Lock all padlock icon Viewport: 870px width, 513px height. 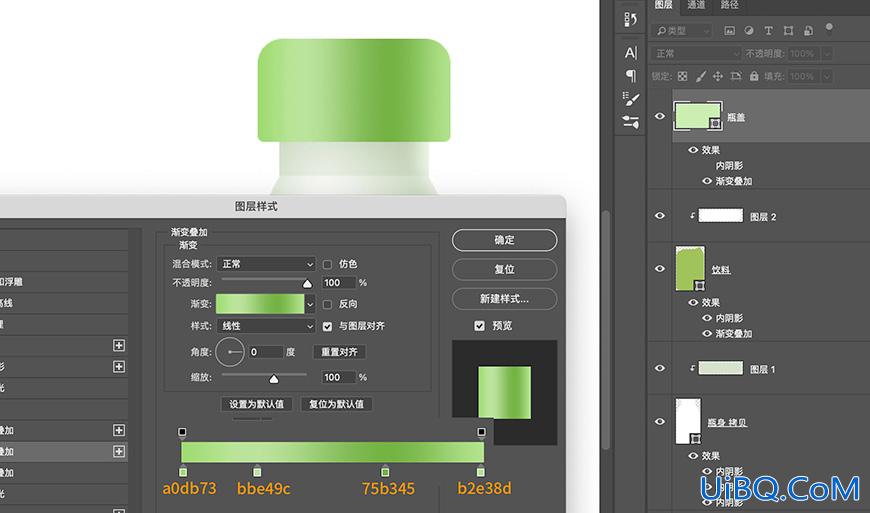(754, 76)
